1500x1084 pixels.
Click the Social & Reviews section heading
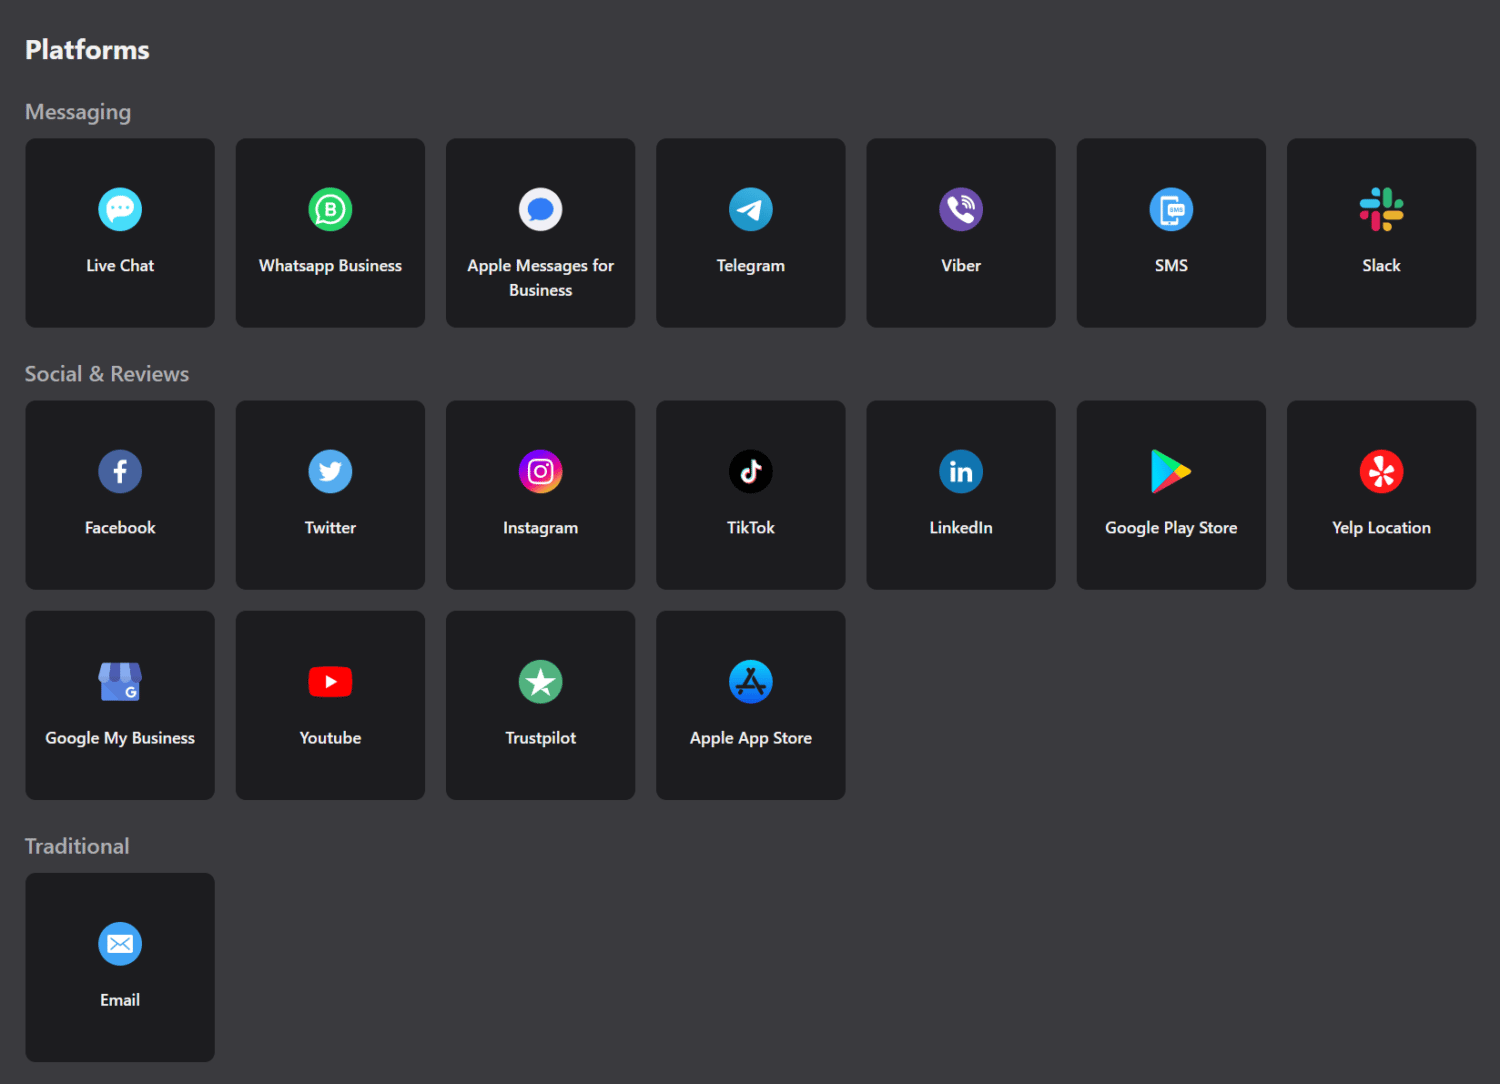coord(107,374)
